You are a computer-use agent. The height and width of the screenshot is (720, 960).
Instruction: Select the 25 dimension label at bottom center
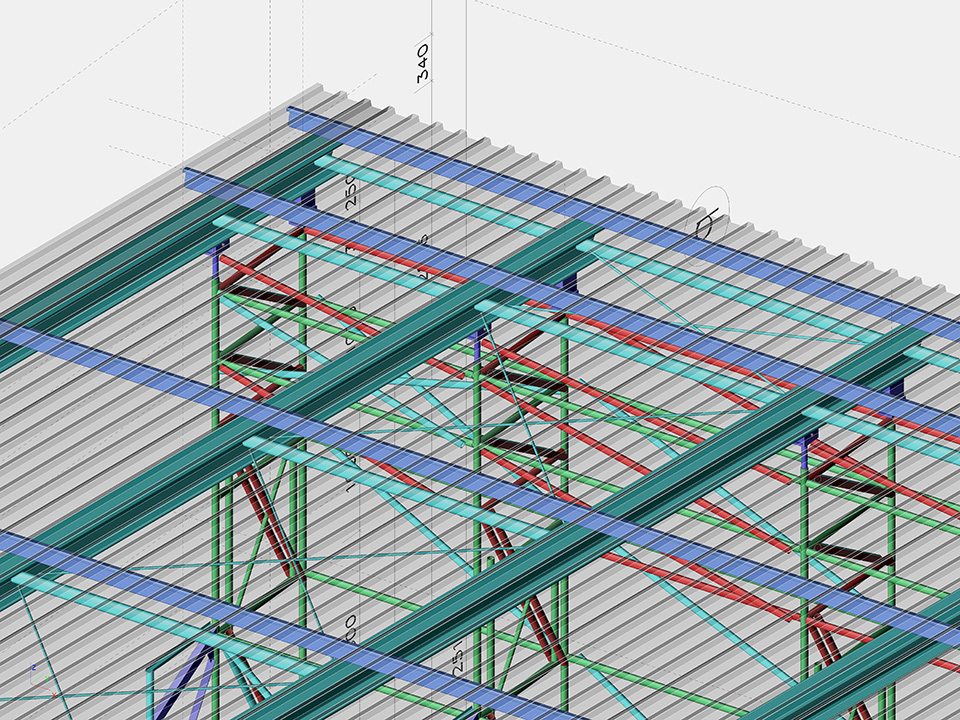point(456,661)
